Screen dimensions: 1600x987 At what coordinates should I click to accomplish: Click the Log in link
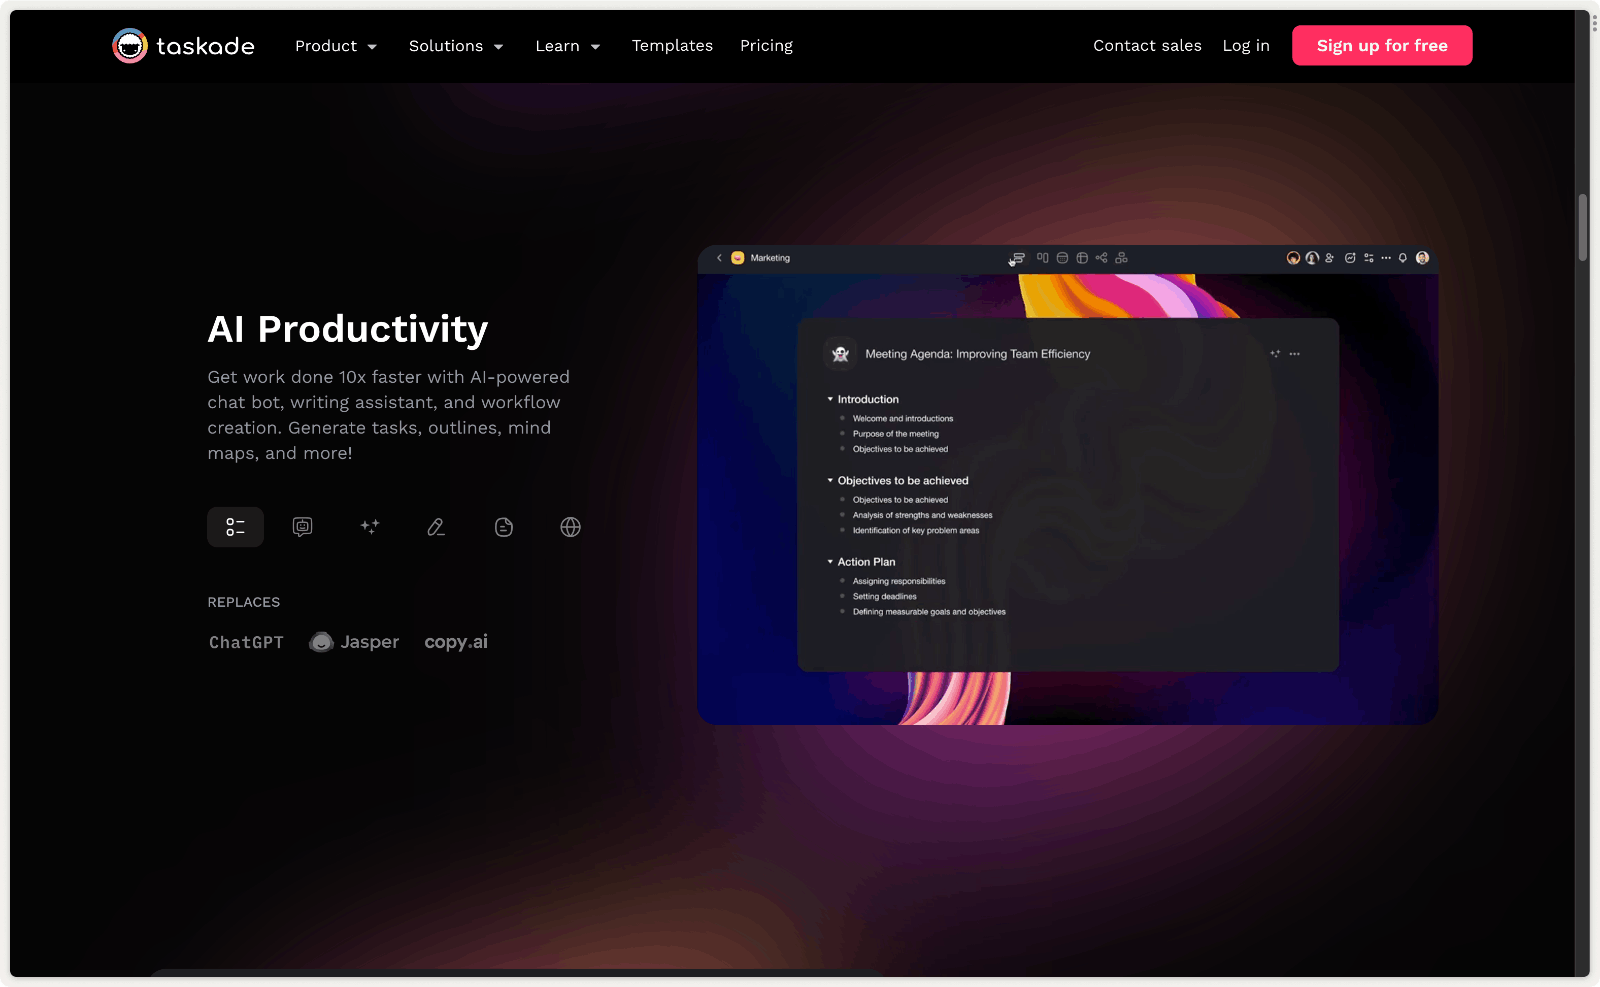(x=1246, y=46)
